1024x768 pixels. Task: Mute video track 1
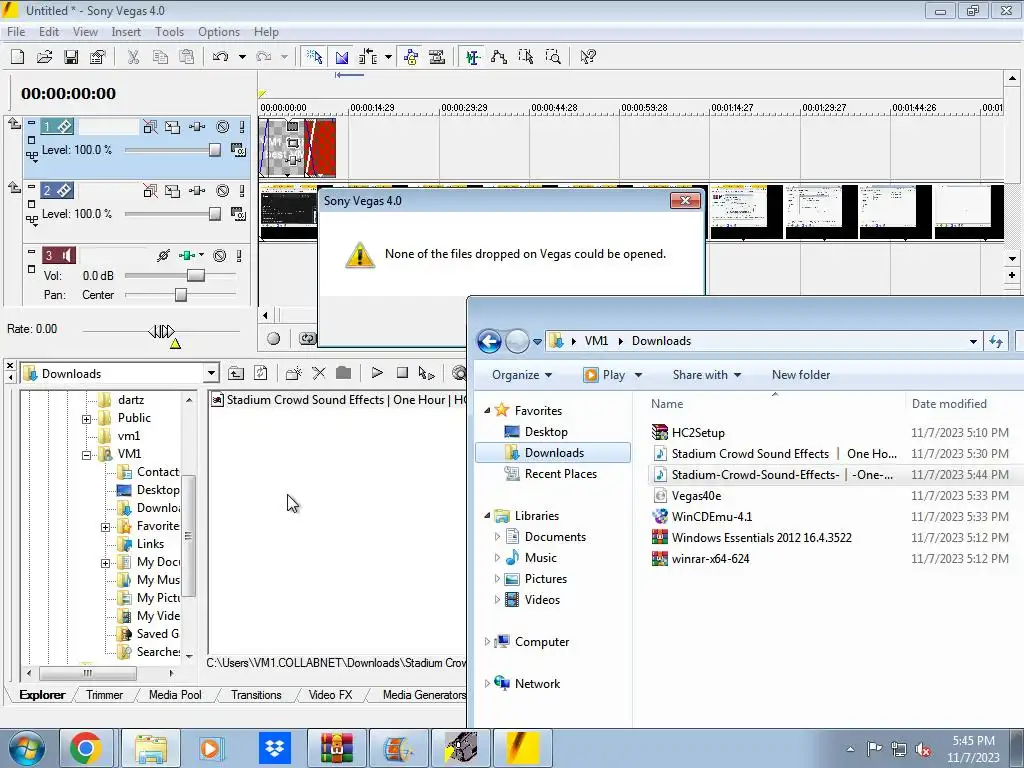[x=223, y=127]
